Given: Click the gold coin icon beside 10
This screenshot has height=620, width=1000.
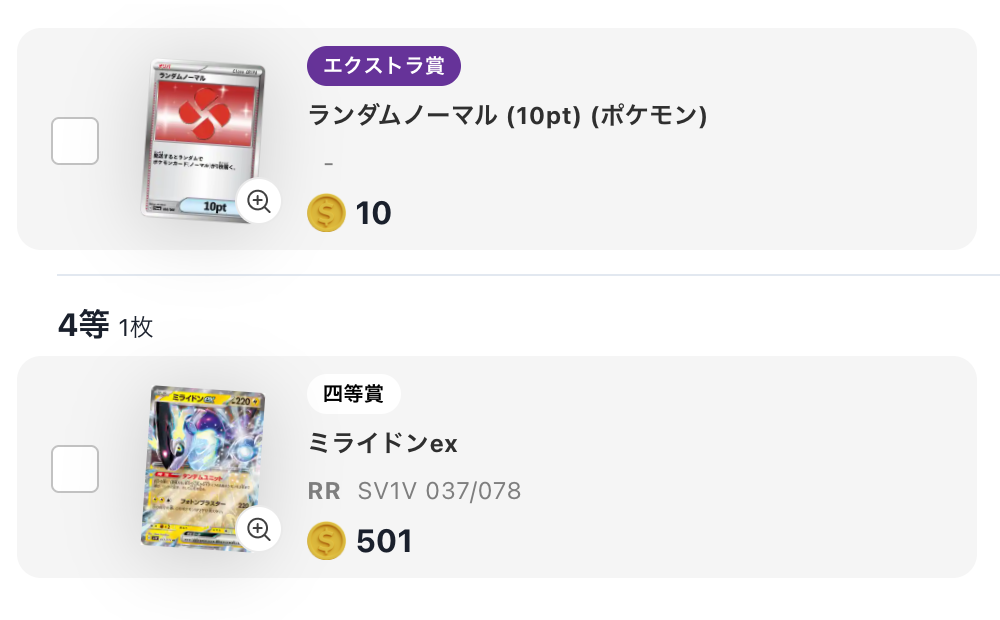Looking at the screenshot, I should click(326, 213).
